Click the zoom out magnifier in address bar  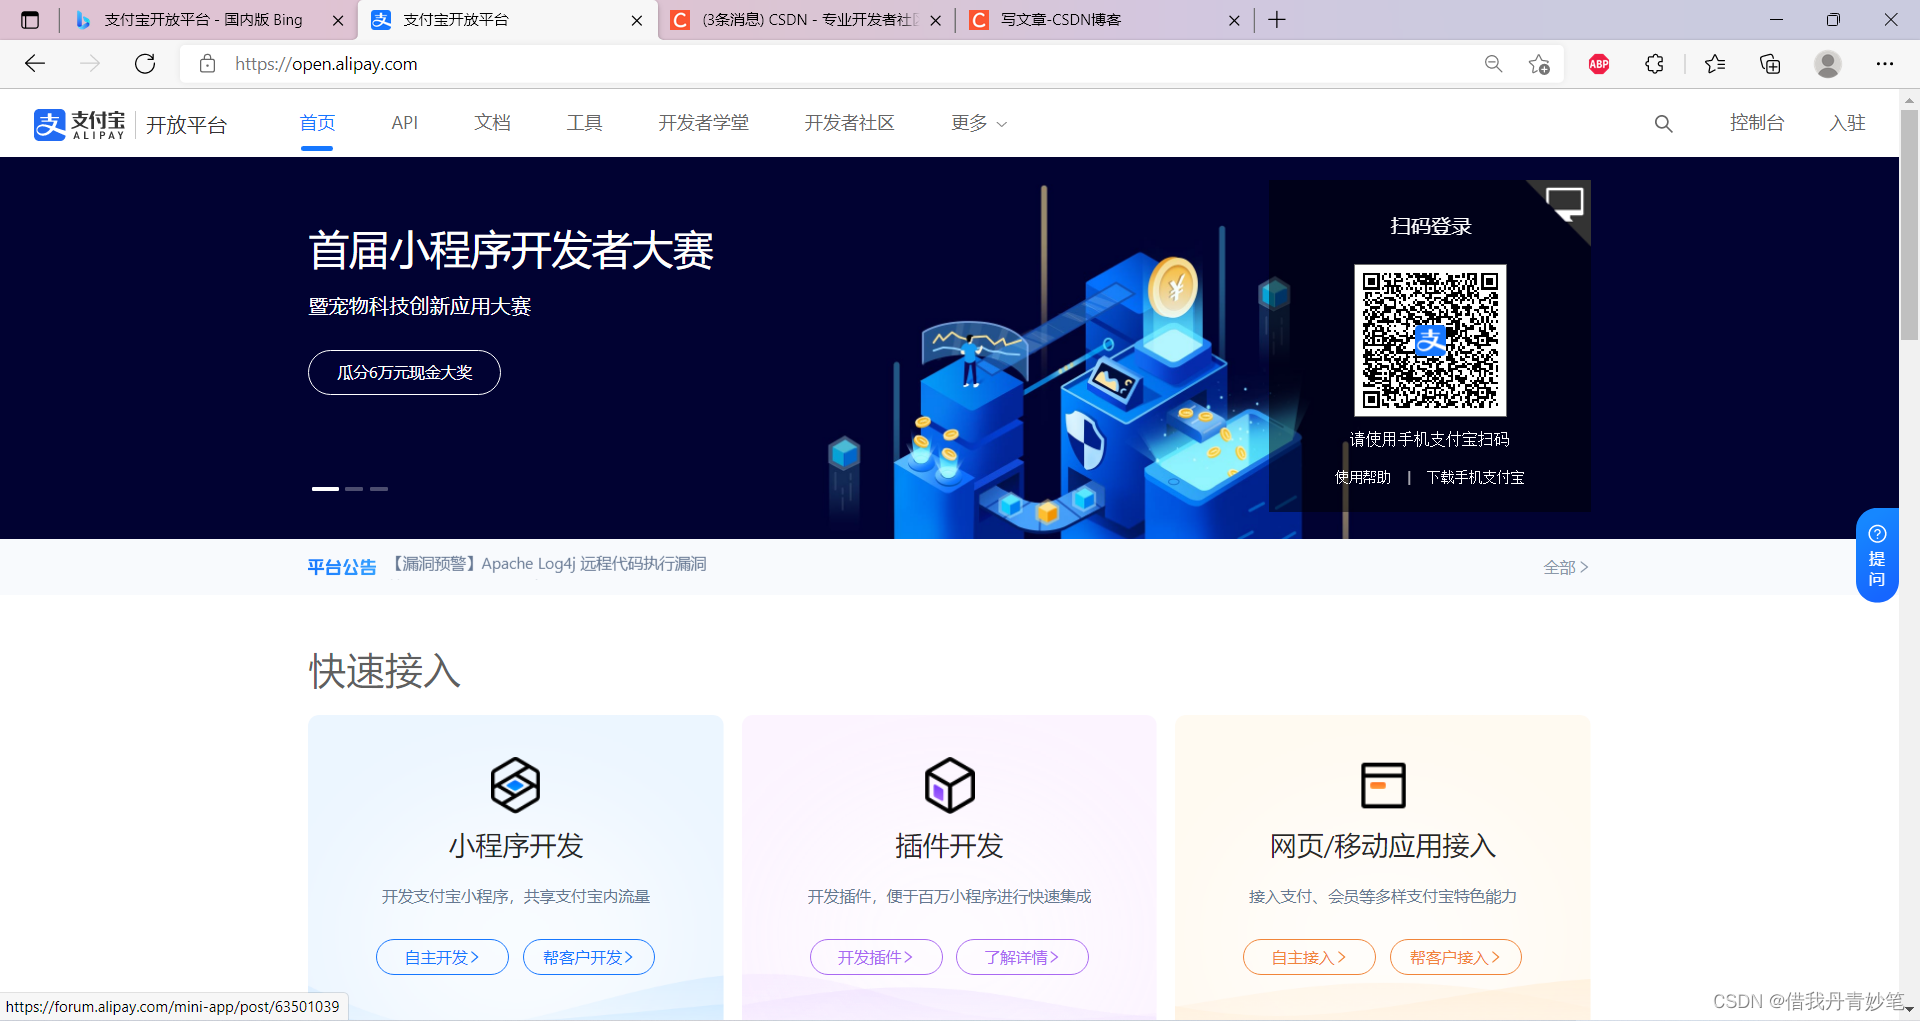[1493, 64]
